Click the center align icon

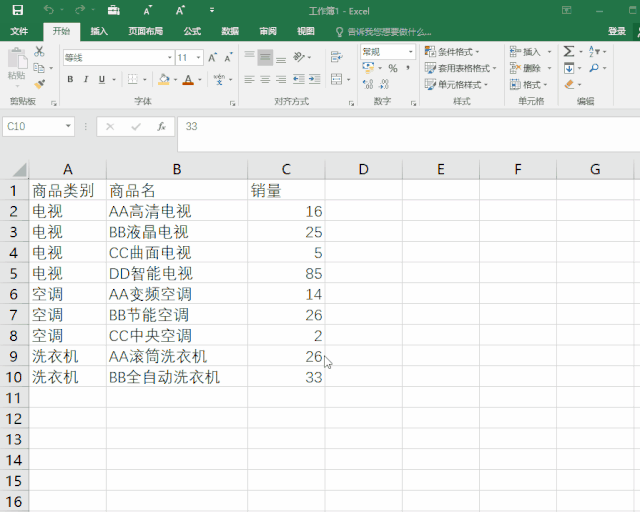(x=265, y=80)
